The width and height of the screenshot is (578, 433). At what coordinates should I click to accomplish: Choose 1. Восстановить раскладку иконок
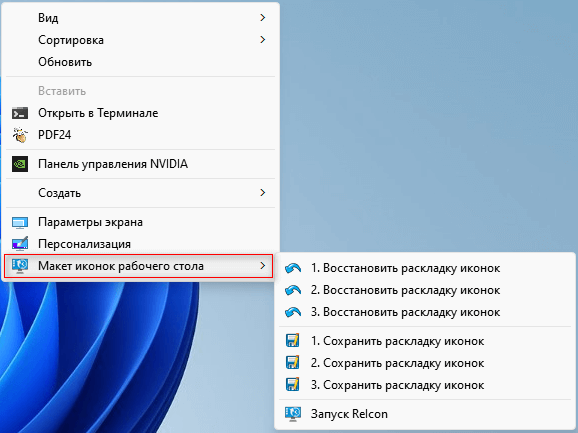point(425,268)
